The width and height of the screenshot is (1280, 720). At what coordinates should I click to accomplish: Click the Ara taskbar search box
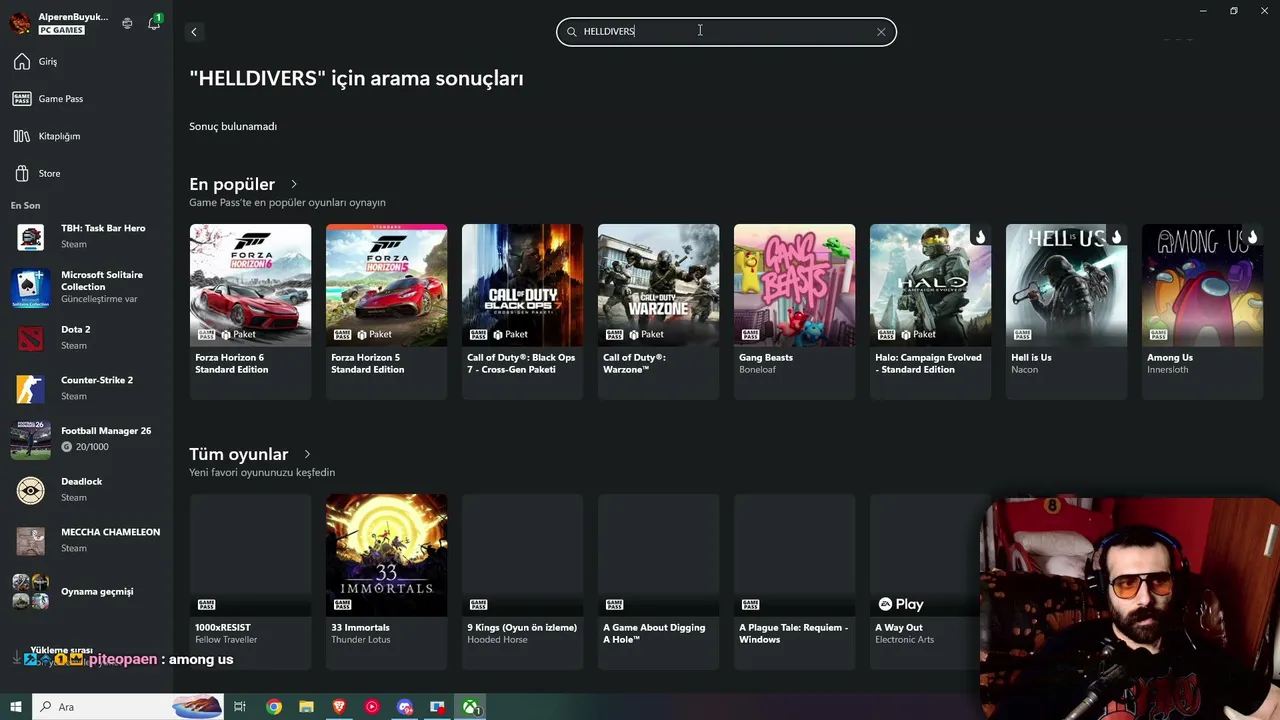(x=127, y=707)
